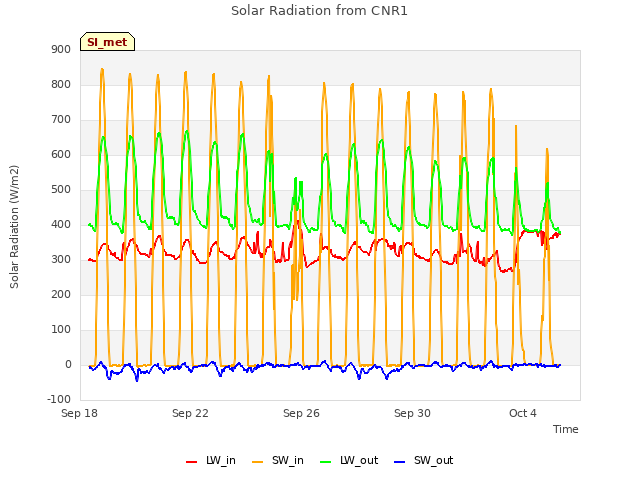Click the 700 y-axis tick label
Screen dimensions: 640x480
click(61, 120)
